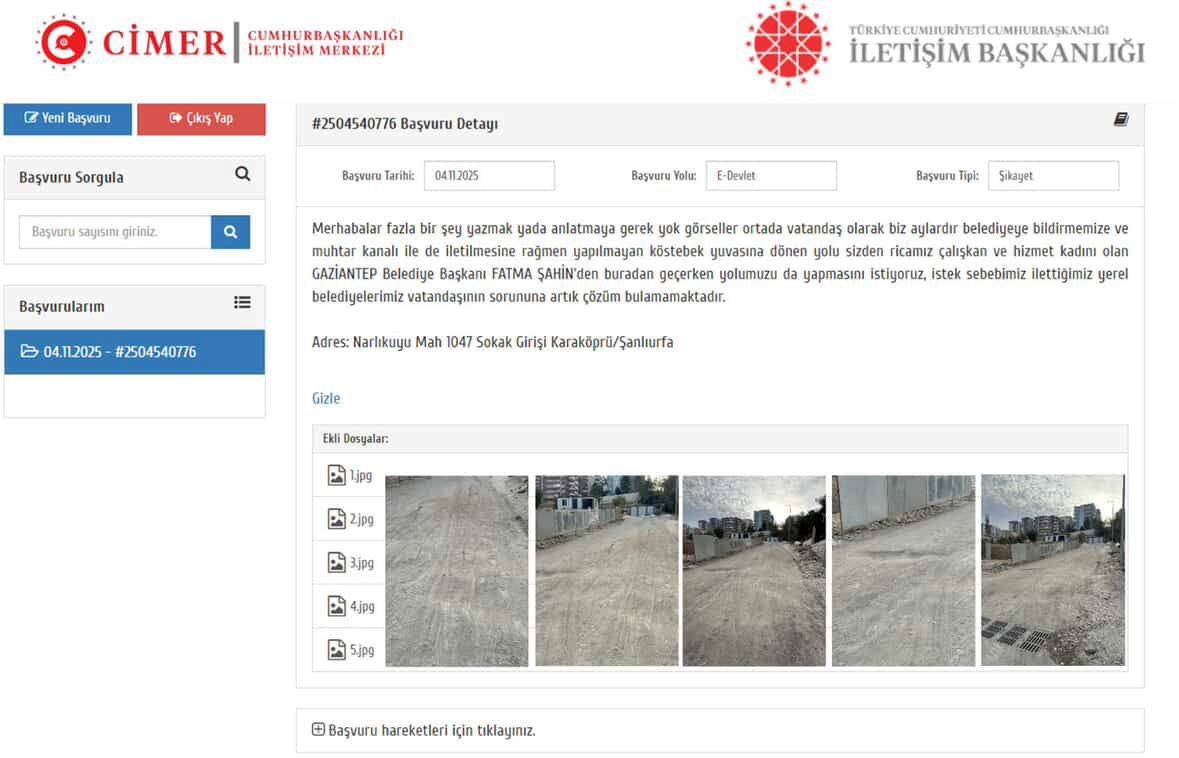Click the image icon next to 1.jpg
The height and width of the screenshot is (758, 1179).
point(336,475)
